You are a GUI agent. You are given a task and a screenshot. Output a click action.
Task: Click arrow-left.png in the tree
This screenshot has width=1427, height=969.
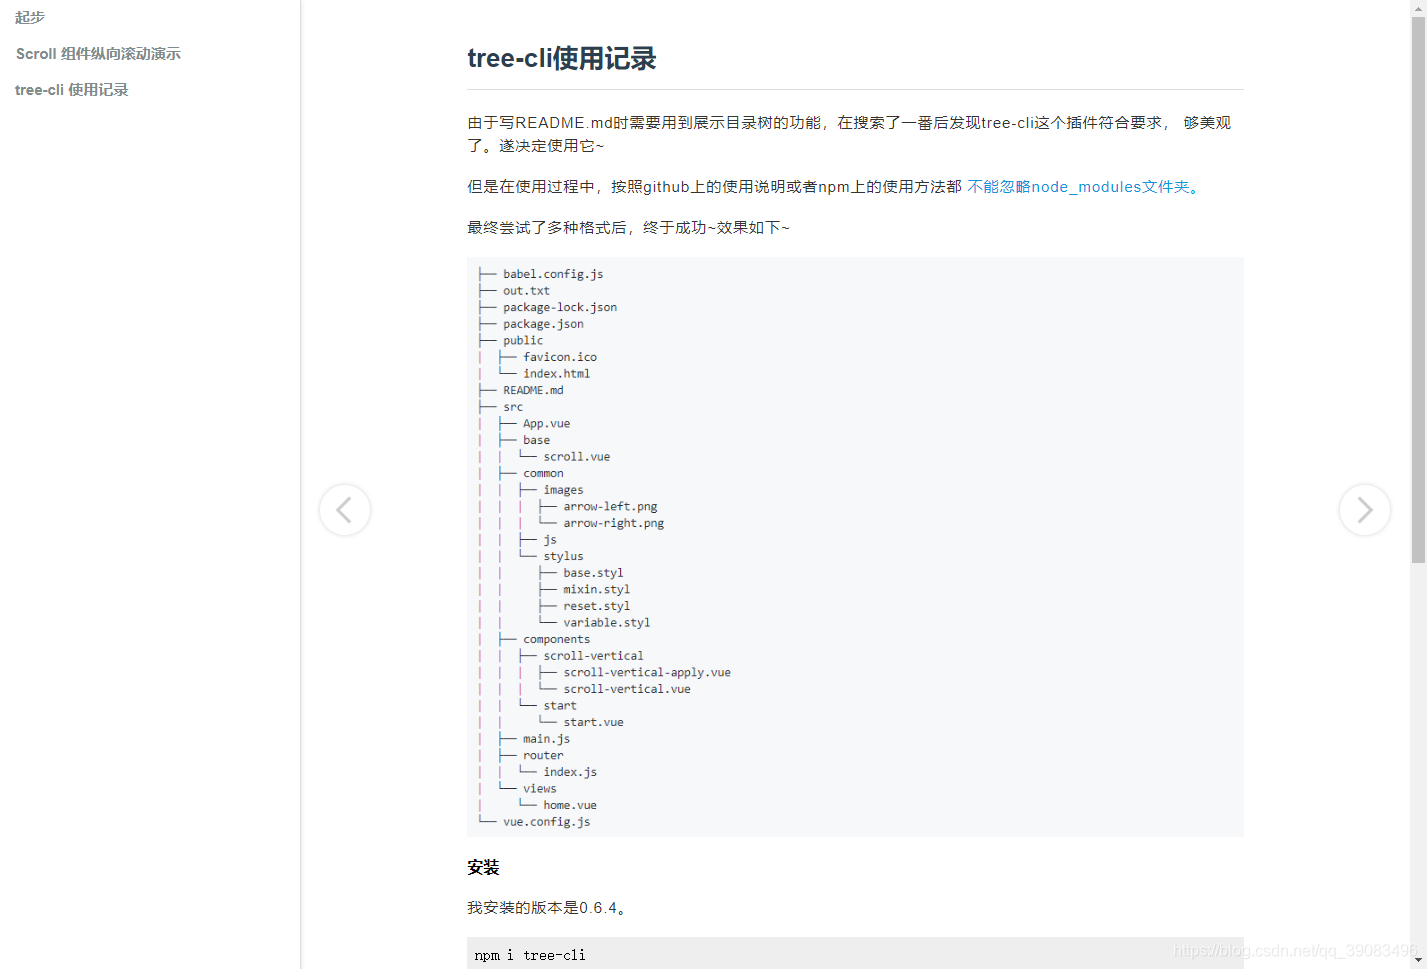pos(610,507)
